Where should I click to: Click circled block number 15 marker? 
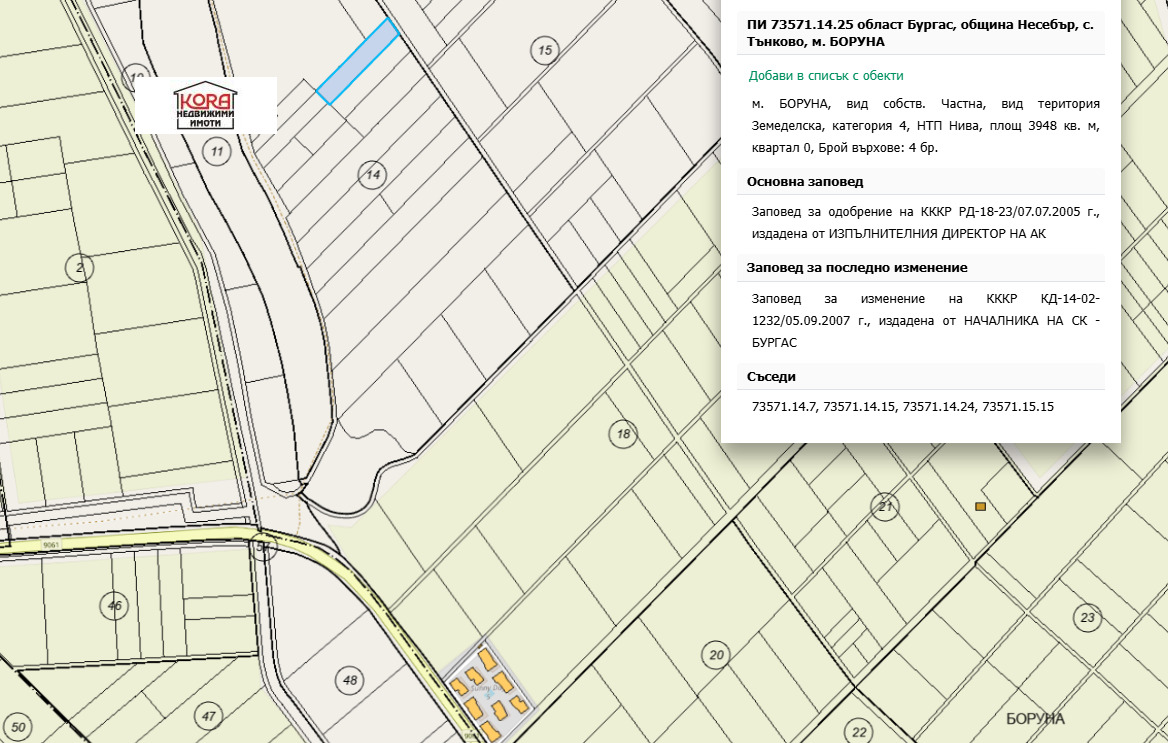pyautogui.click(x=544, y=50)
